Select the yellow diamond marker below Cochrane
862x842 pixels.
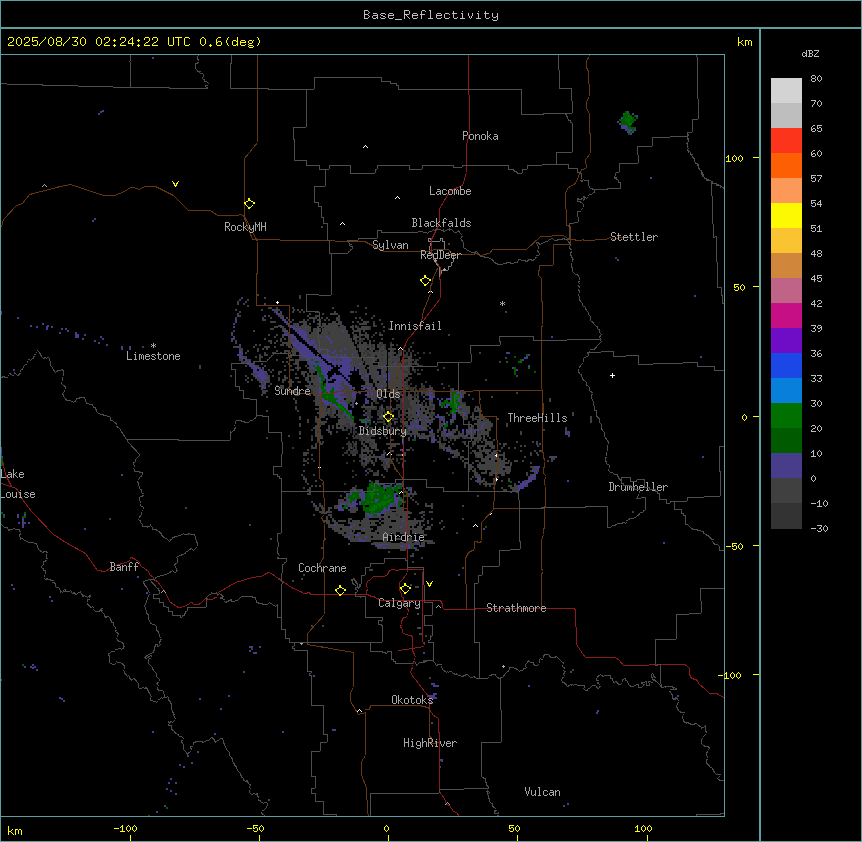point(340,590)
